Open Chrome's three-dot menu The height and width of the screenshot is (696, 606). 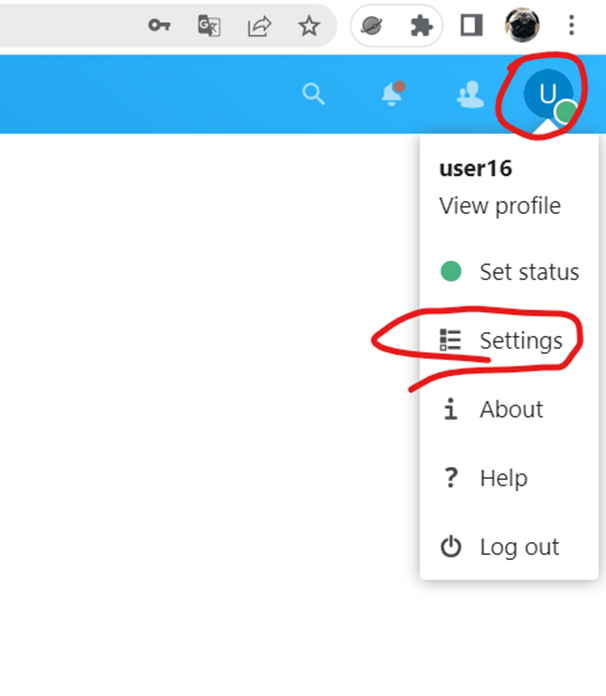coord(571,26)
